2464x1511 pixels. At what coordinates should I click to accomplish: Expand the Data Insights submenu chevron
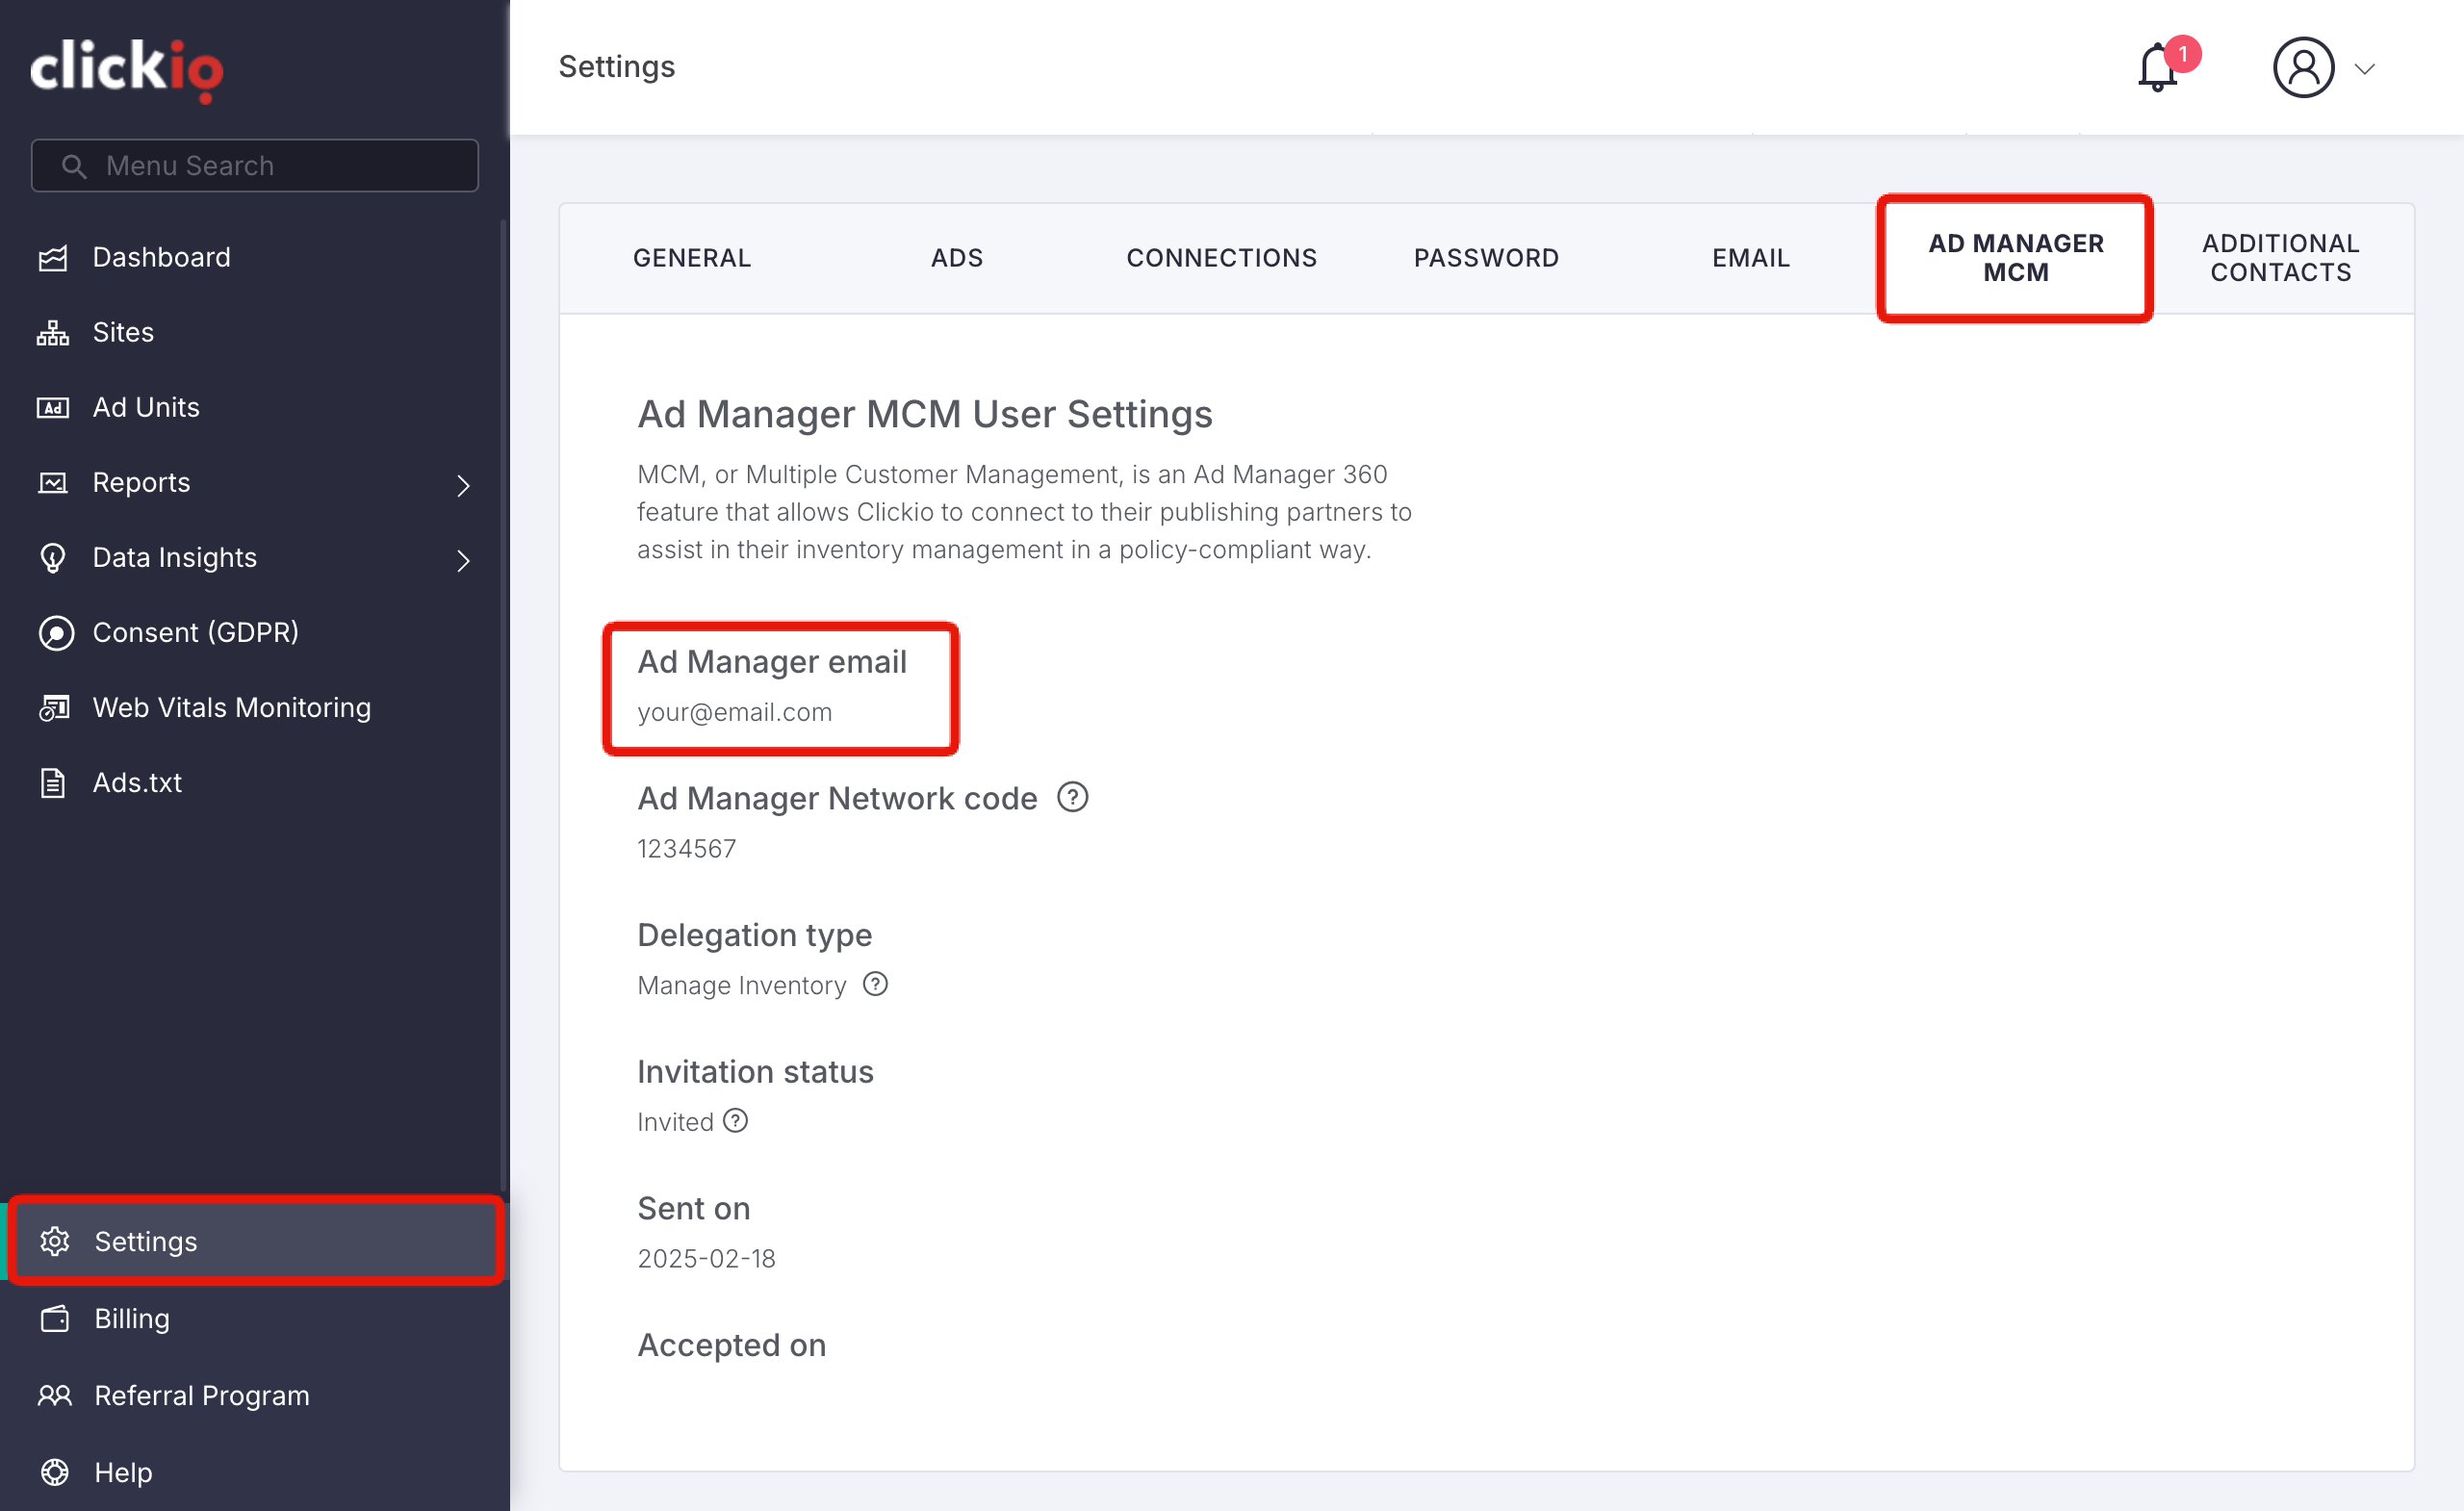(x=462, y=561)
